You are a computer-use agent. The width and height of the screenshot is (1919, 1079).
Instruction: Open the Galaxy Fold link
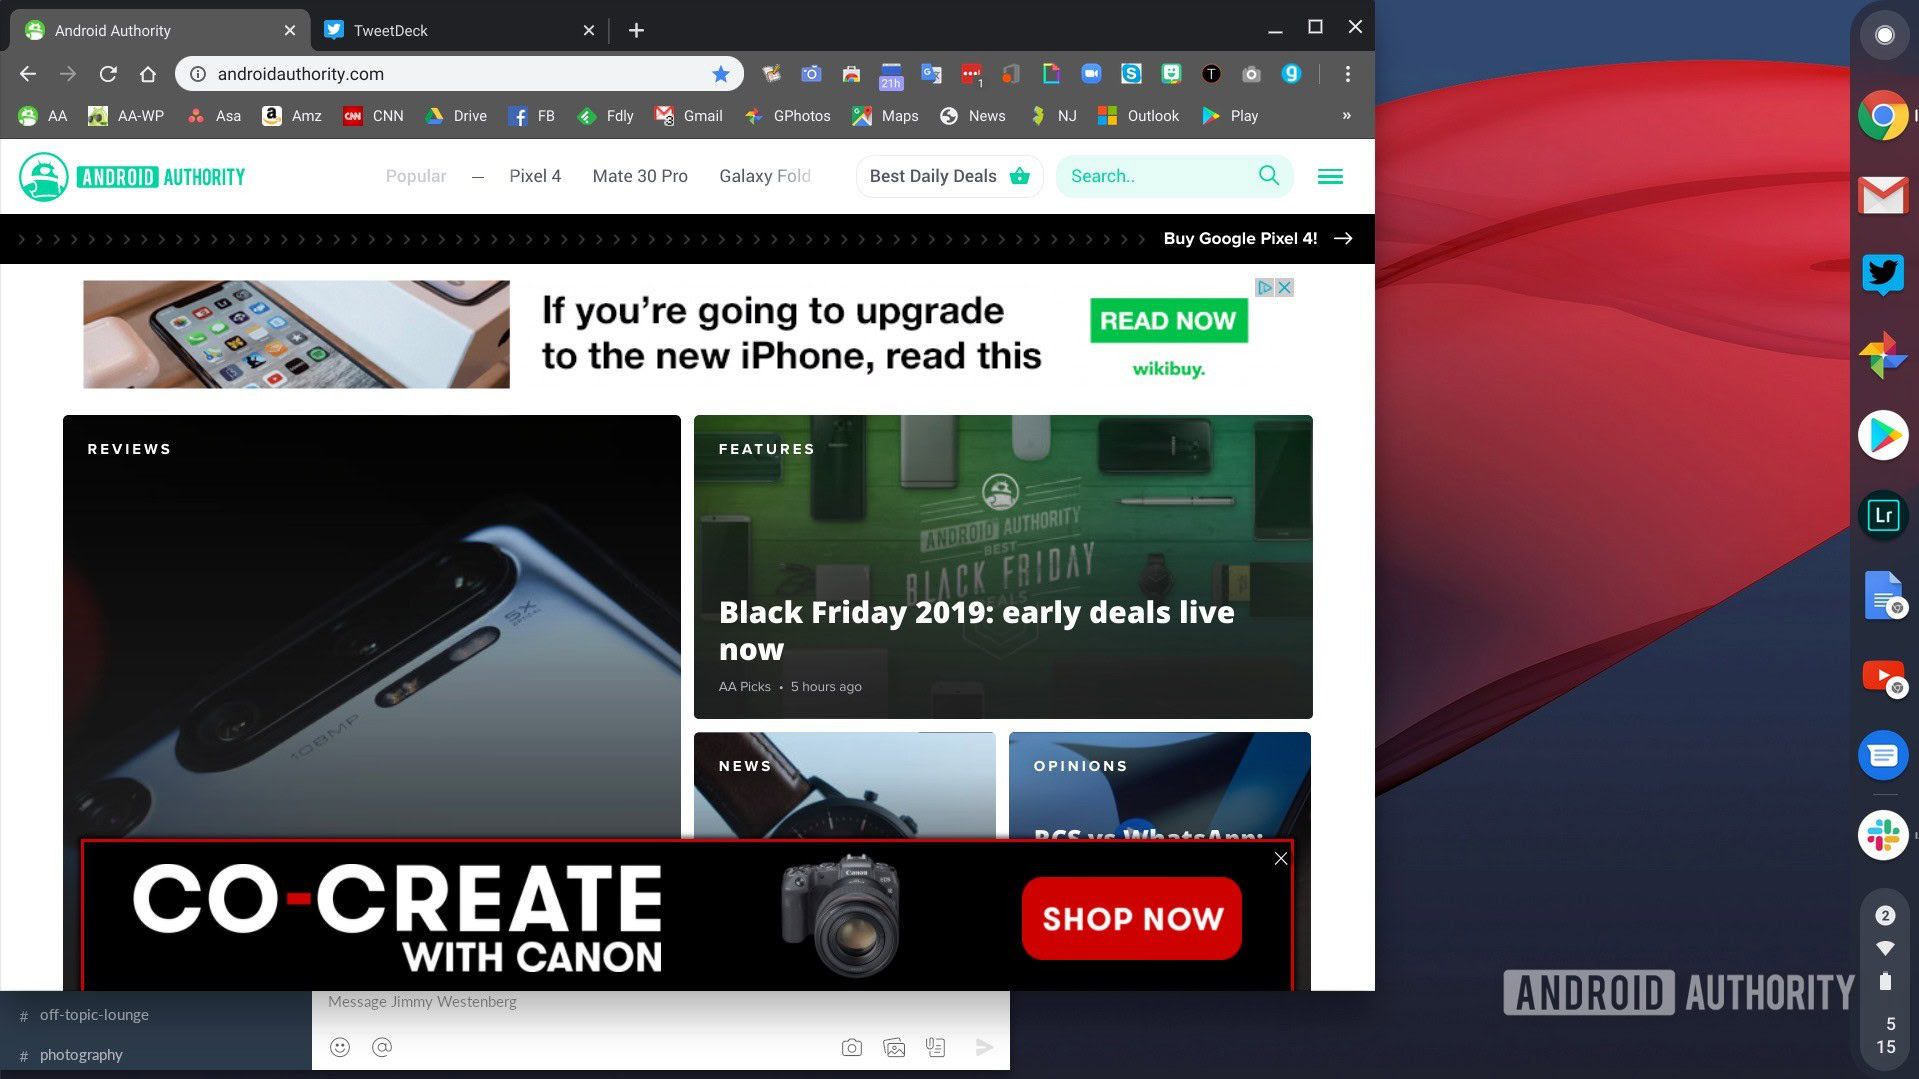pos(765,176)
